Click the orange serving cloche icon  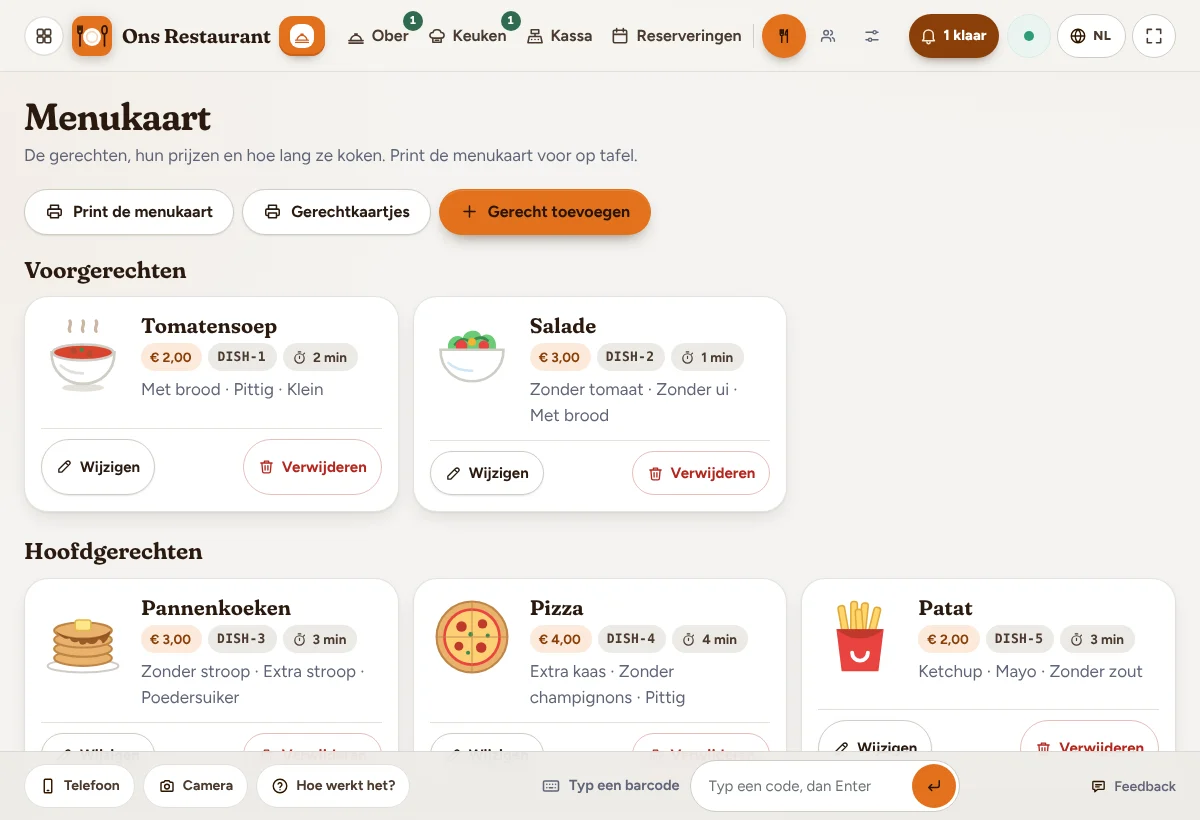302,36
